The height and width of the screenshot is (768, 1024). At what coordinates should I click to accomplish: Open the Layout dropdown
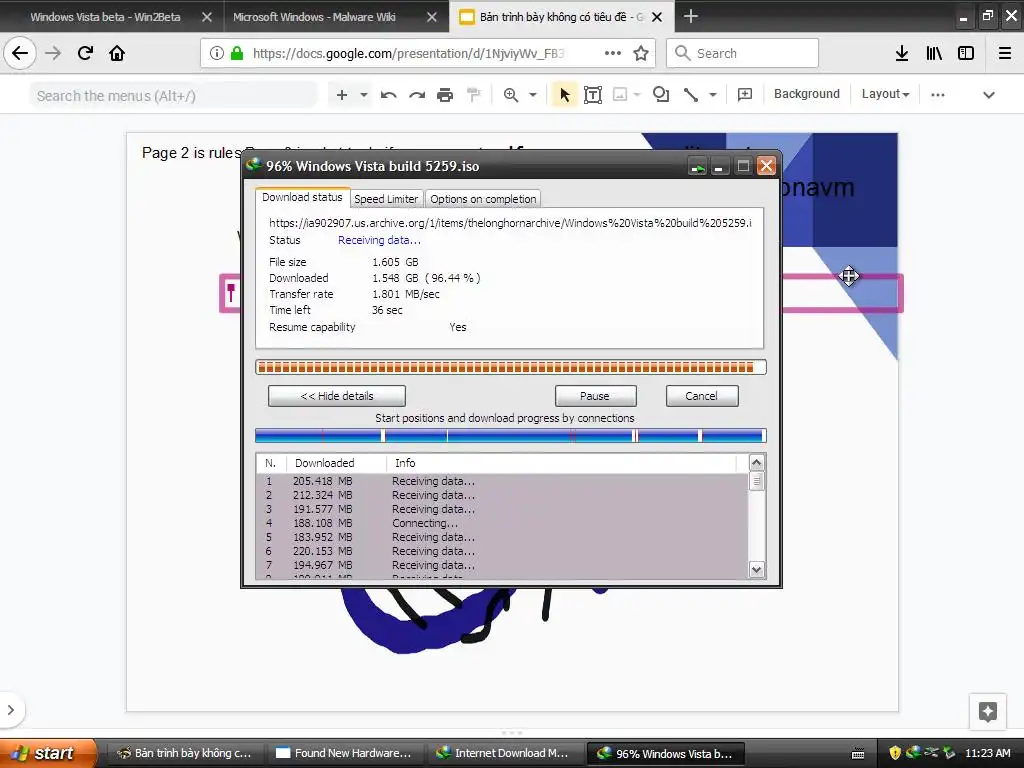(x=885, y=94)
